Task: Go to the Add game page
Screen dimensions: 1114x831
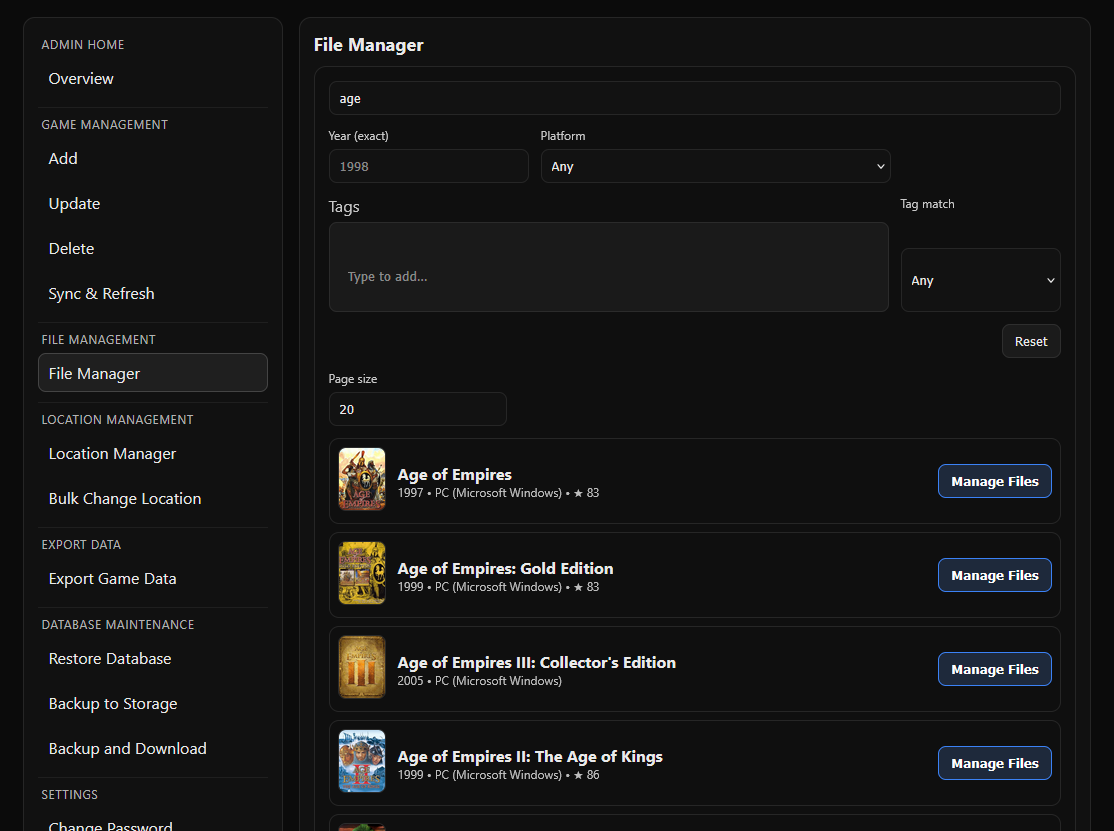Action: coord(153,159)
